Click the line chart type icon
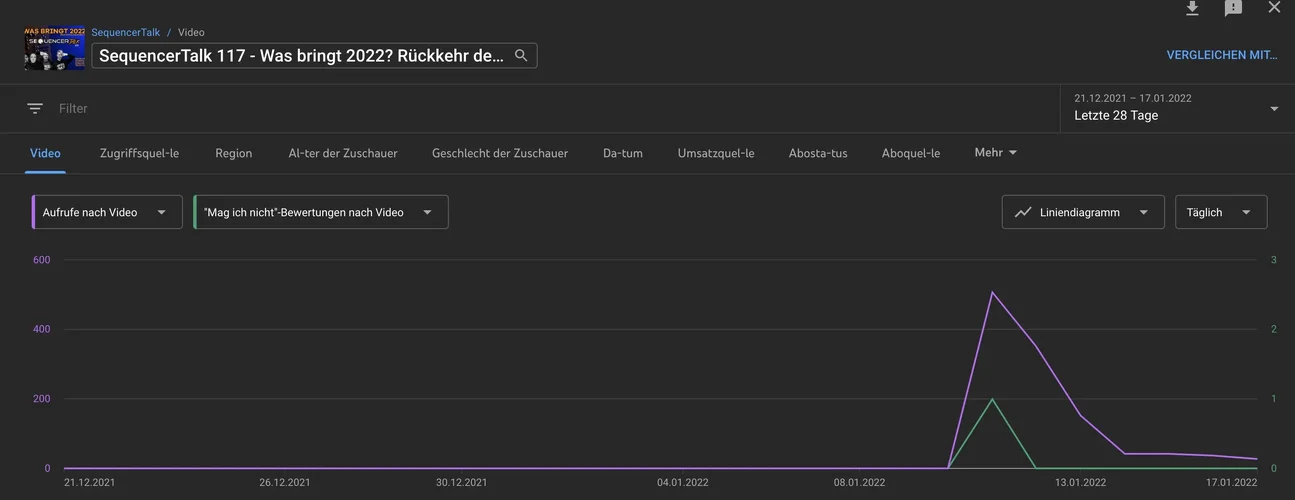The image size is (1295, 500). (x=1023, y=212)
